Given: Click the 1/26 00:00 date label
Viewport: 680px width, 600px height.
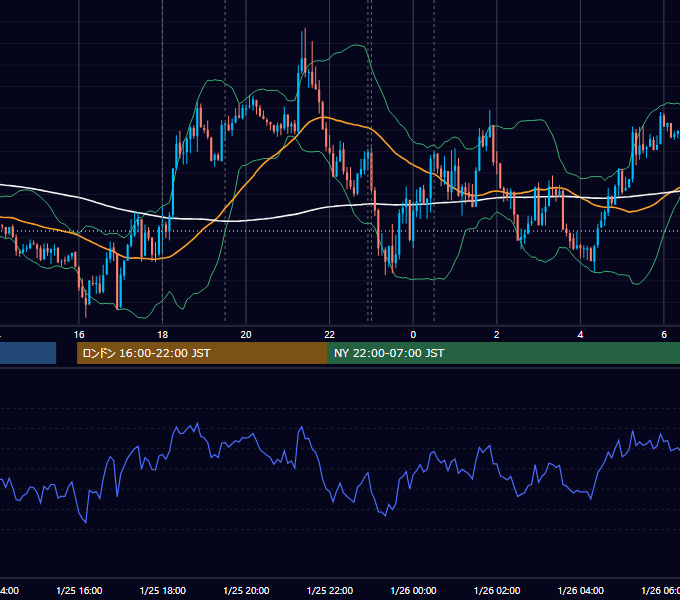Looking at the screenshot, I should click(x=413, y=591).
